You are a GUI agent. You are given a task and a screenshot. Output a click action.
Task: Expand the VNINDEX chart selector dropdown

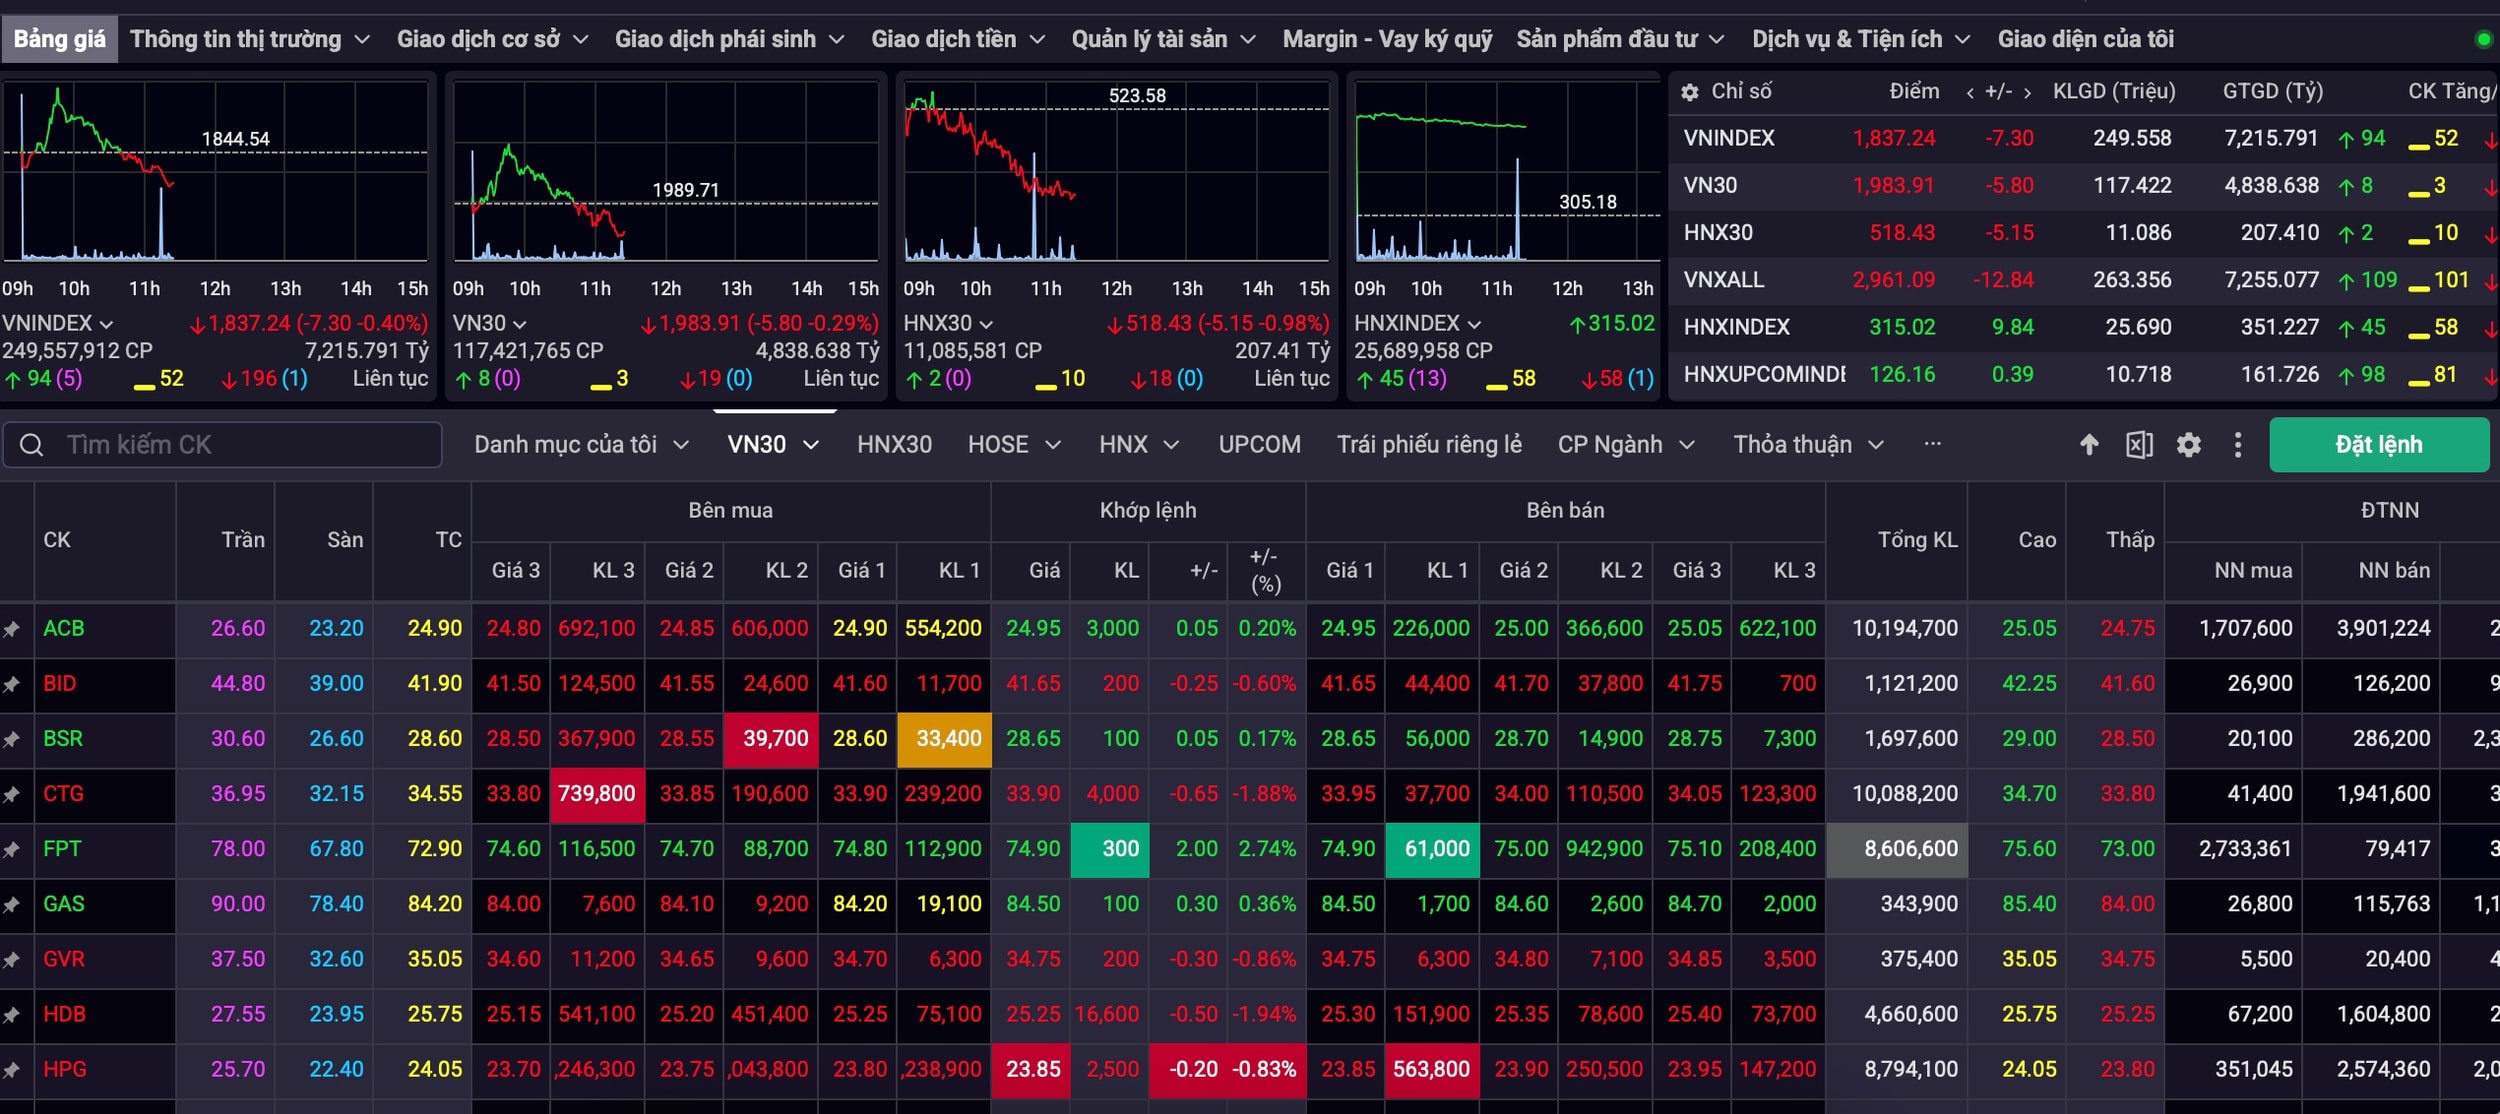click(58, 324)
